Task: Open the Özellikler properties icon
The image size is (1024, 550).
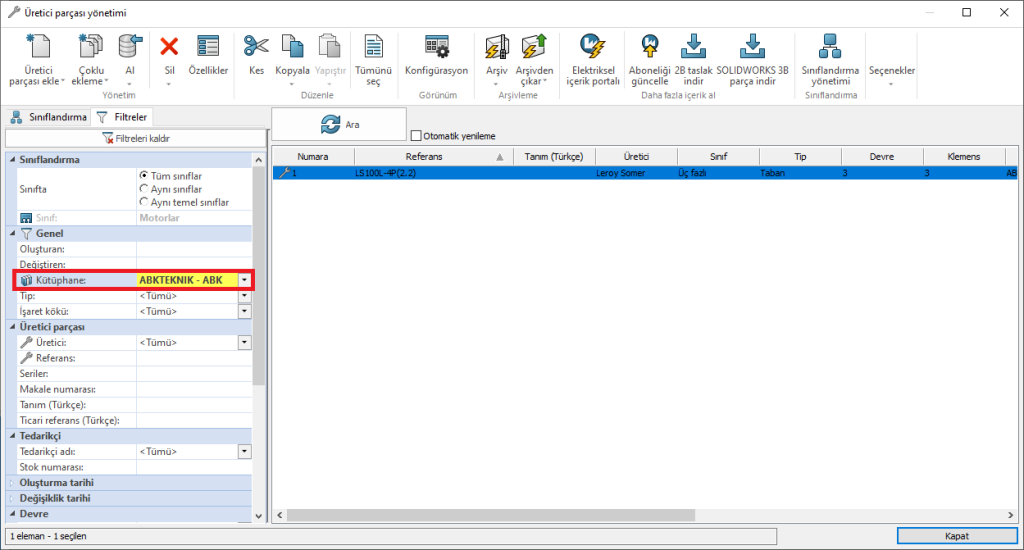Action: click(208, 46)
